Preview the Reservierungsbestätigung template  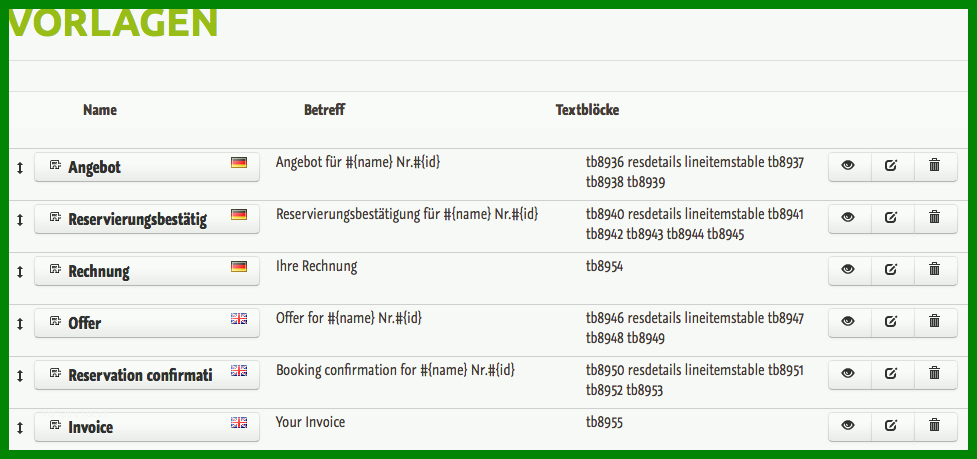click(x=849, y=218)
